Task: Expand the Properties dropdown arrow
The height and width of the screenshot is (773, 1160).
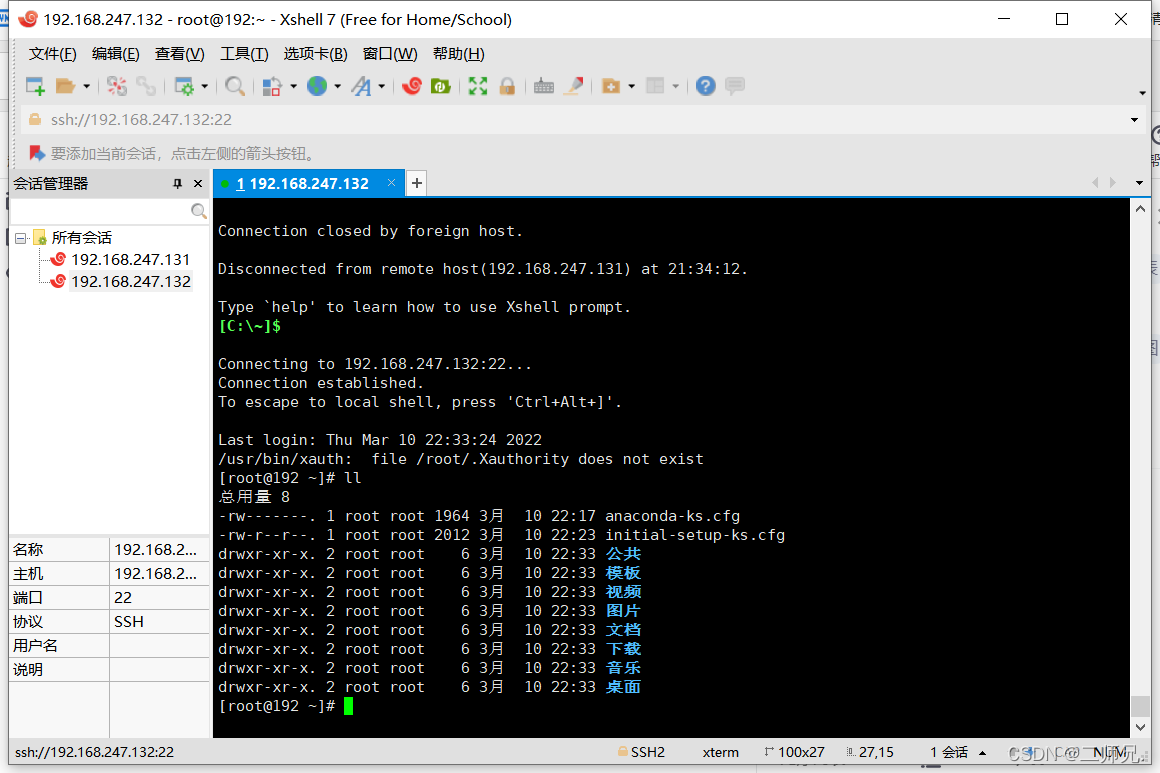Action: point(205,87)
